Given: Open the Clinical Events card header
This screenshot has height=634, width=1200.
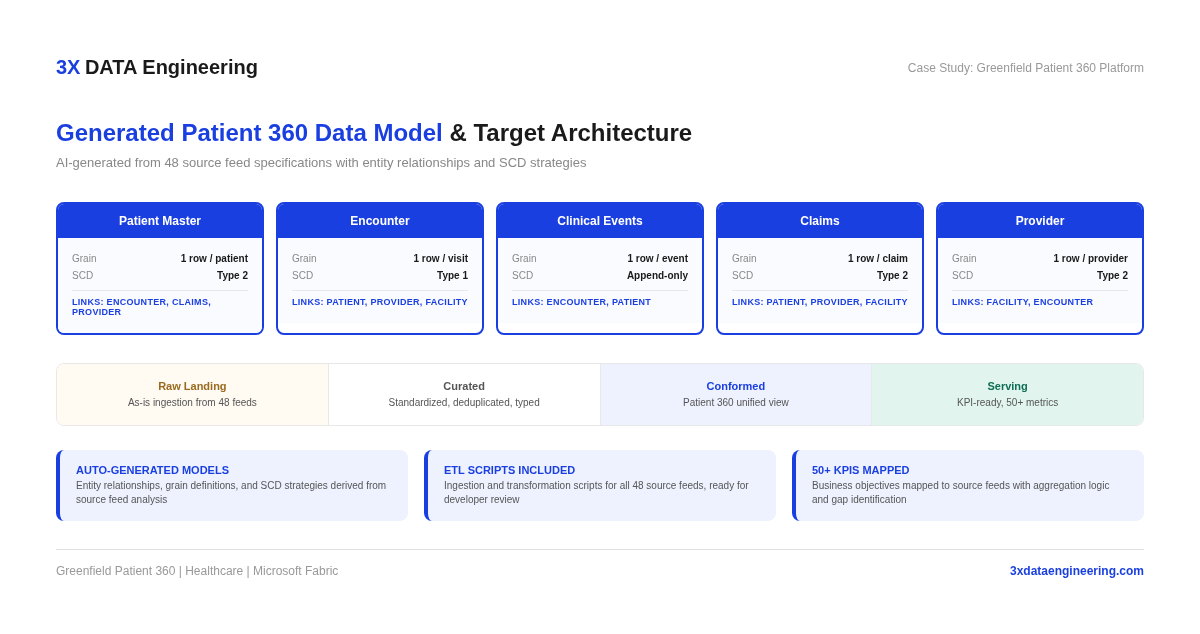Looking at the screenshot, I should (600, 221).
